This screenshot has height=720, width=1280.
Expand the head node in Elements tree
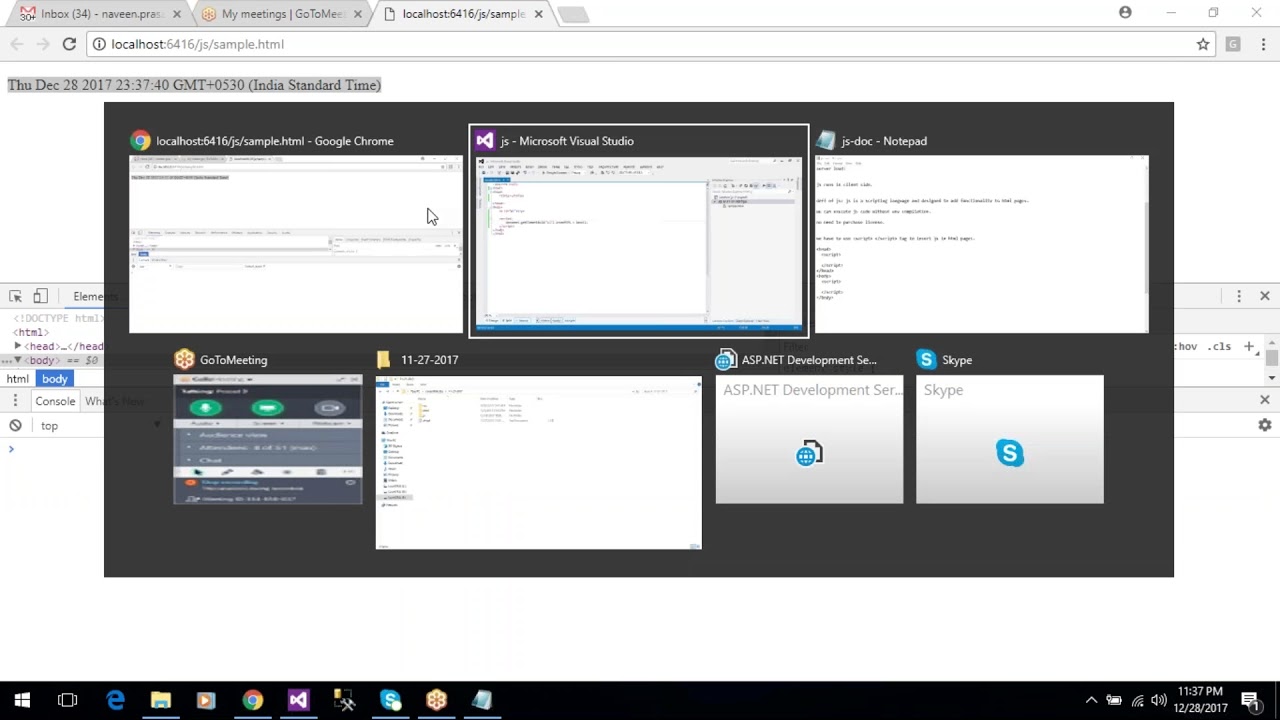point(17,346)
